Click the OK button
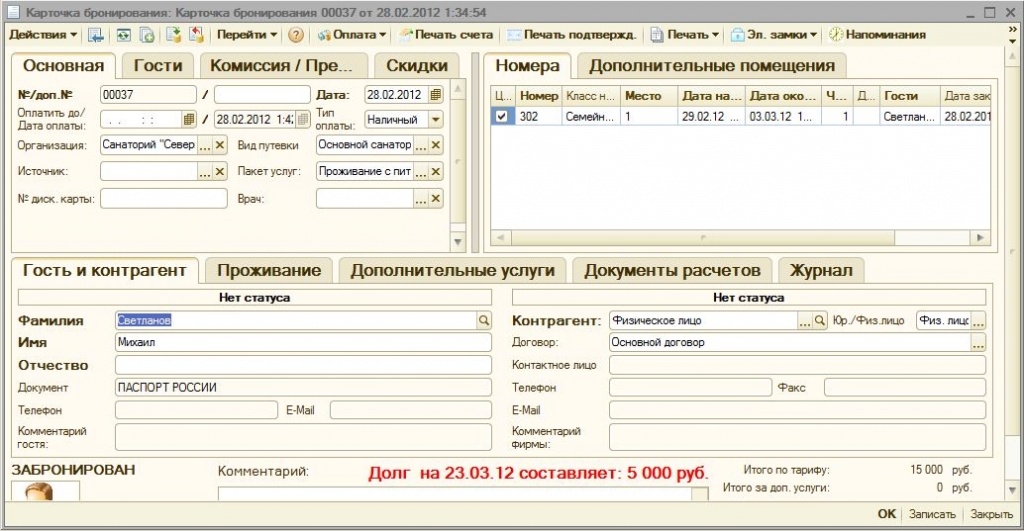The image size is (1024, 531). pyautogui.click(x=886, y=514)
